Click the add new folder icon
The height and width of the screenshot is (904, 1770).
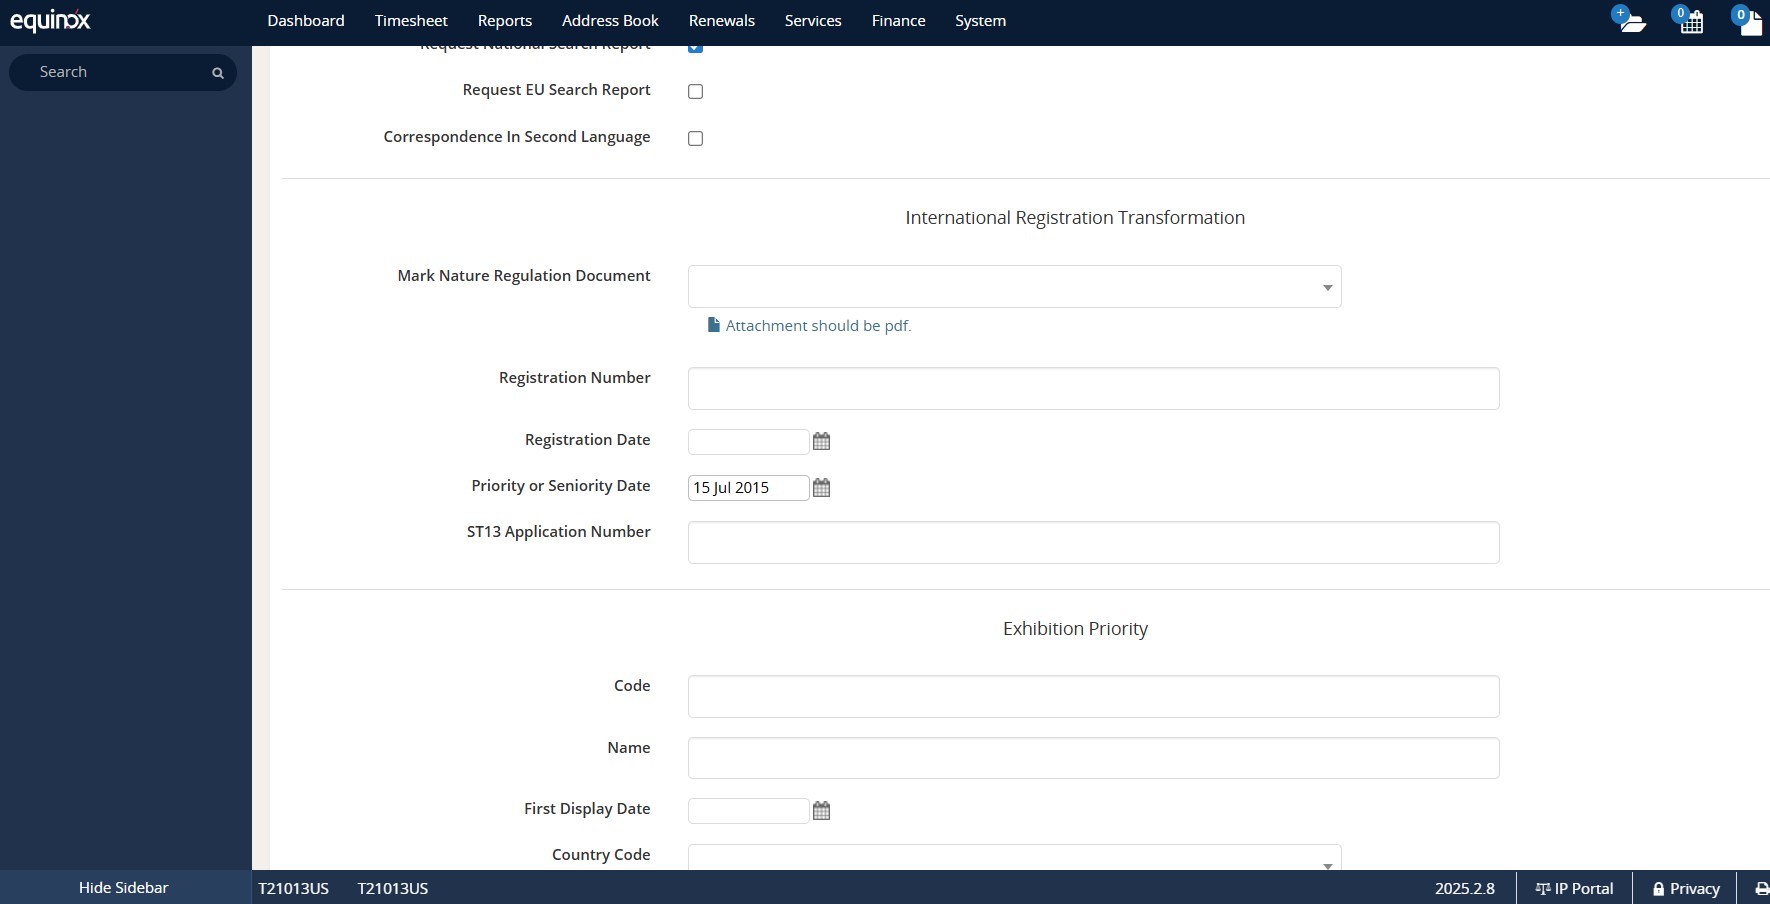click(x=1631, y=21)
